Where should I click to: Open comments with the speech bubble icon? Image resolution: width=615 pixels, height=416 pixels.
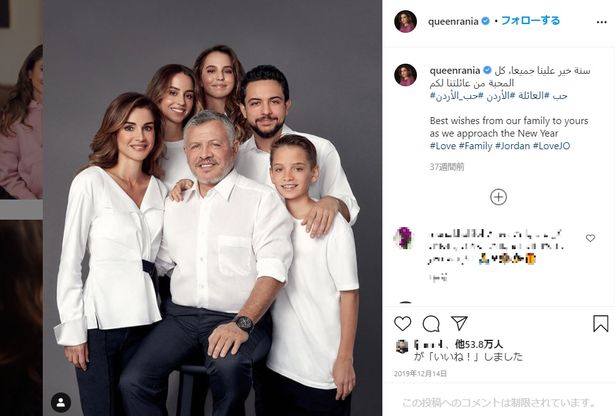pos(431,324)
